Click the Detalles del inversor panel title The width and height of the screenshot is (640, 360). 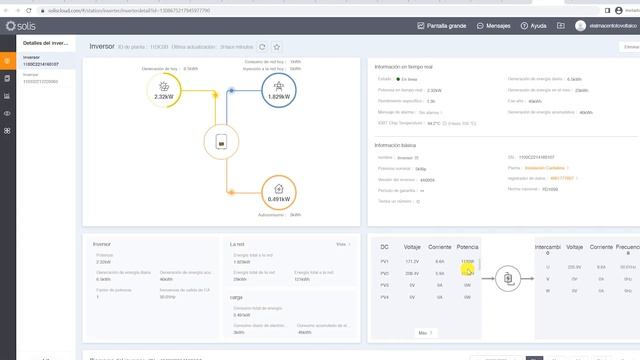pyautogui.click(x=46, y=43)
